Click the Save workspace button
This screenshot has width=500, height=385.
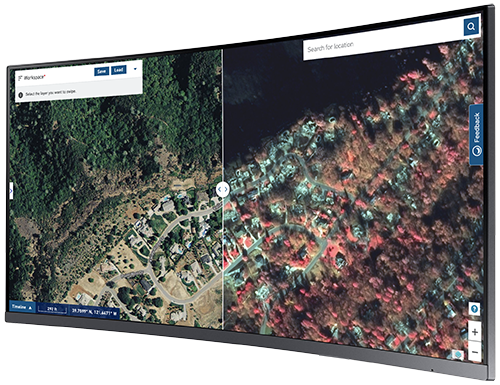point(101,71)
